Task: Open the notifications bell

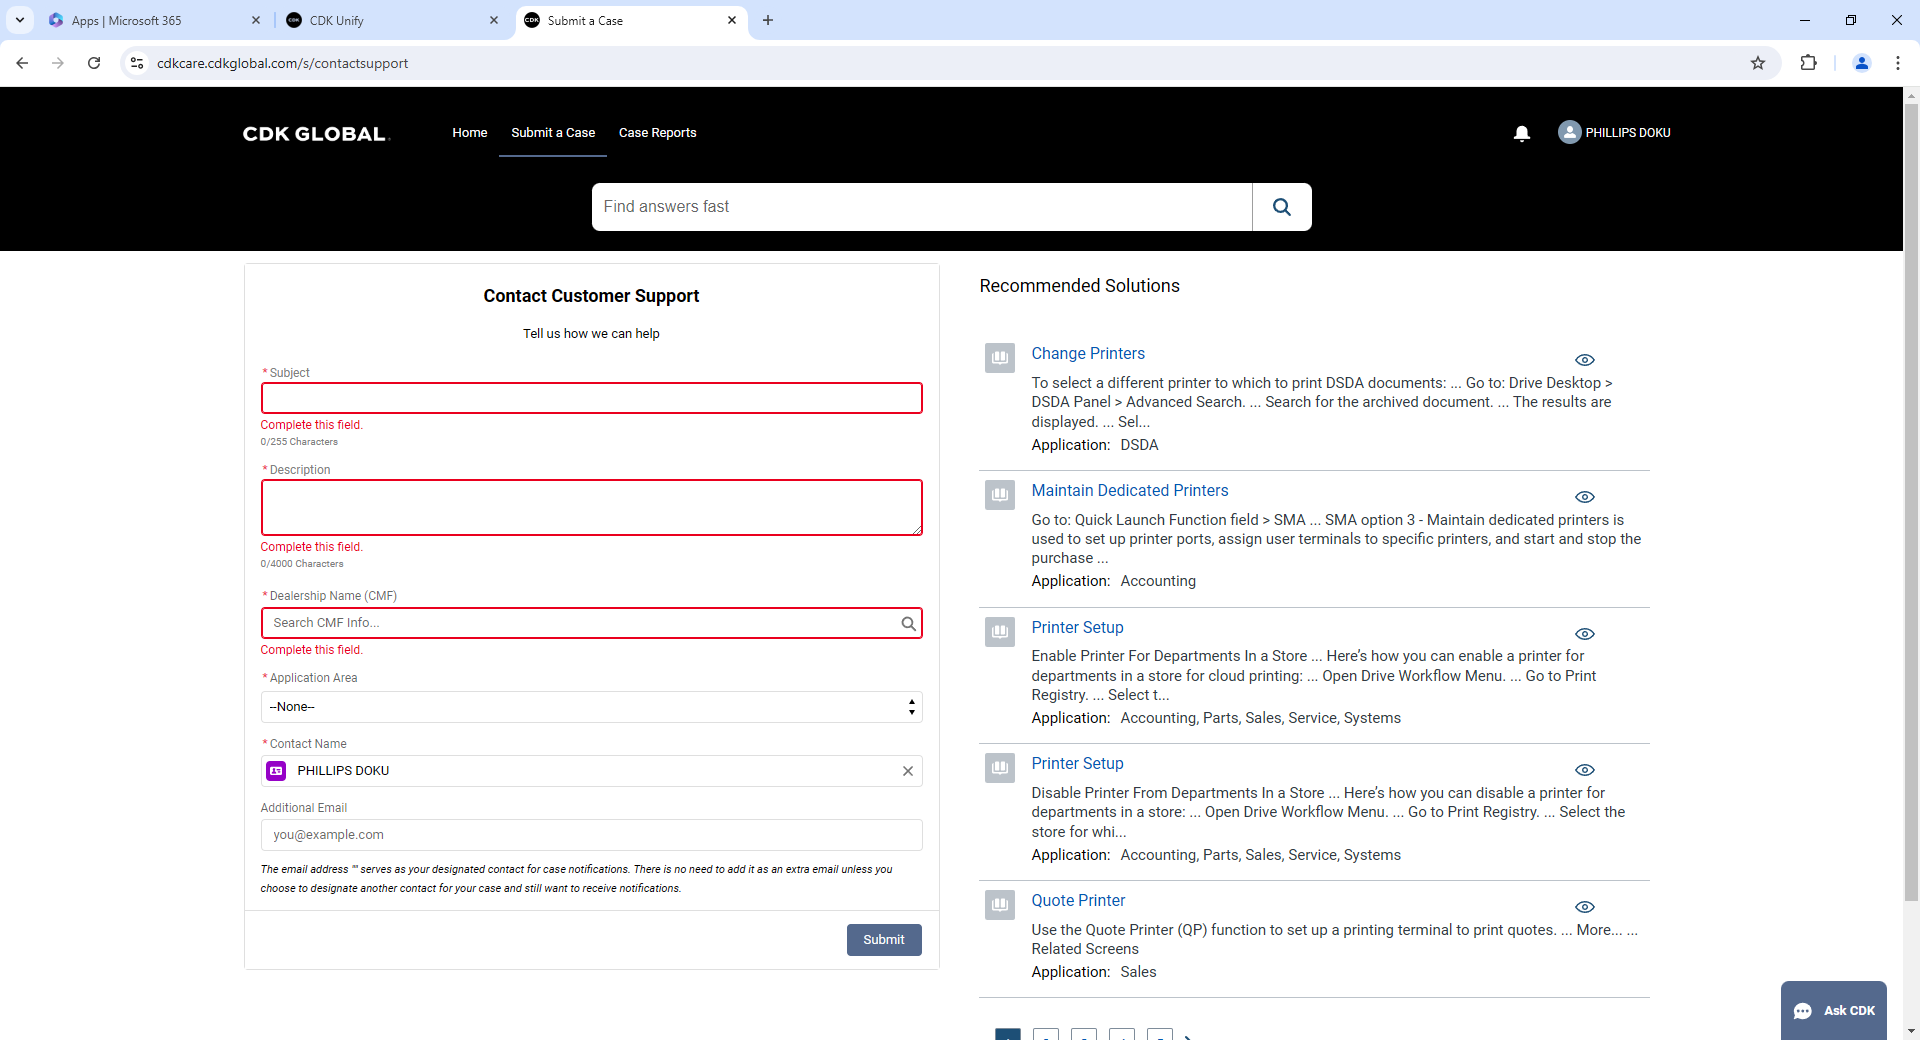Action: [x=1522, y=133]
